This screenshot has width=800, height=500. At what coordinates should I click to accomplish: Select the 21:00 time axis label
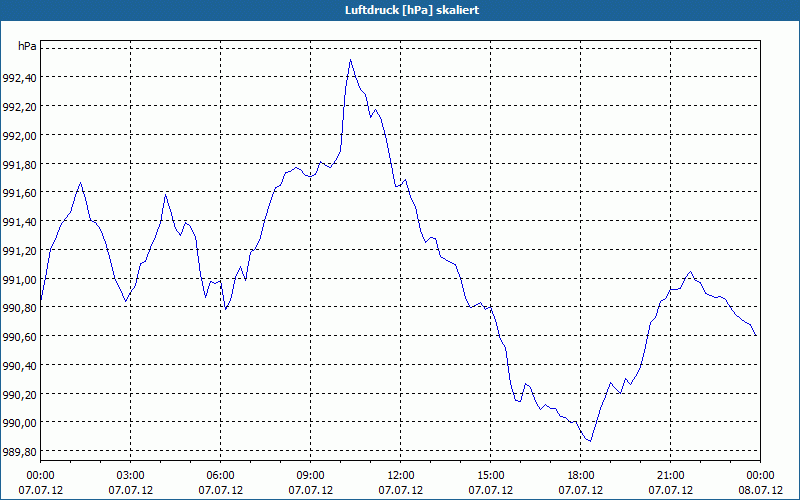670,476
